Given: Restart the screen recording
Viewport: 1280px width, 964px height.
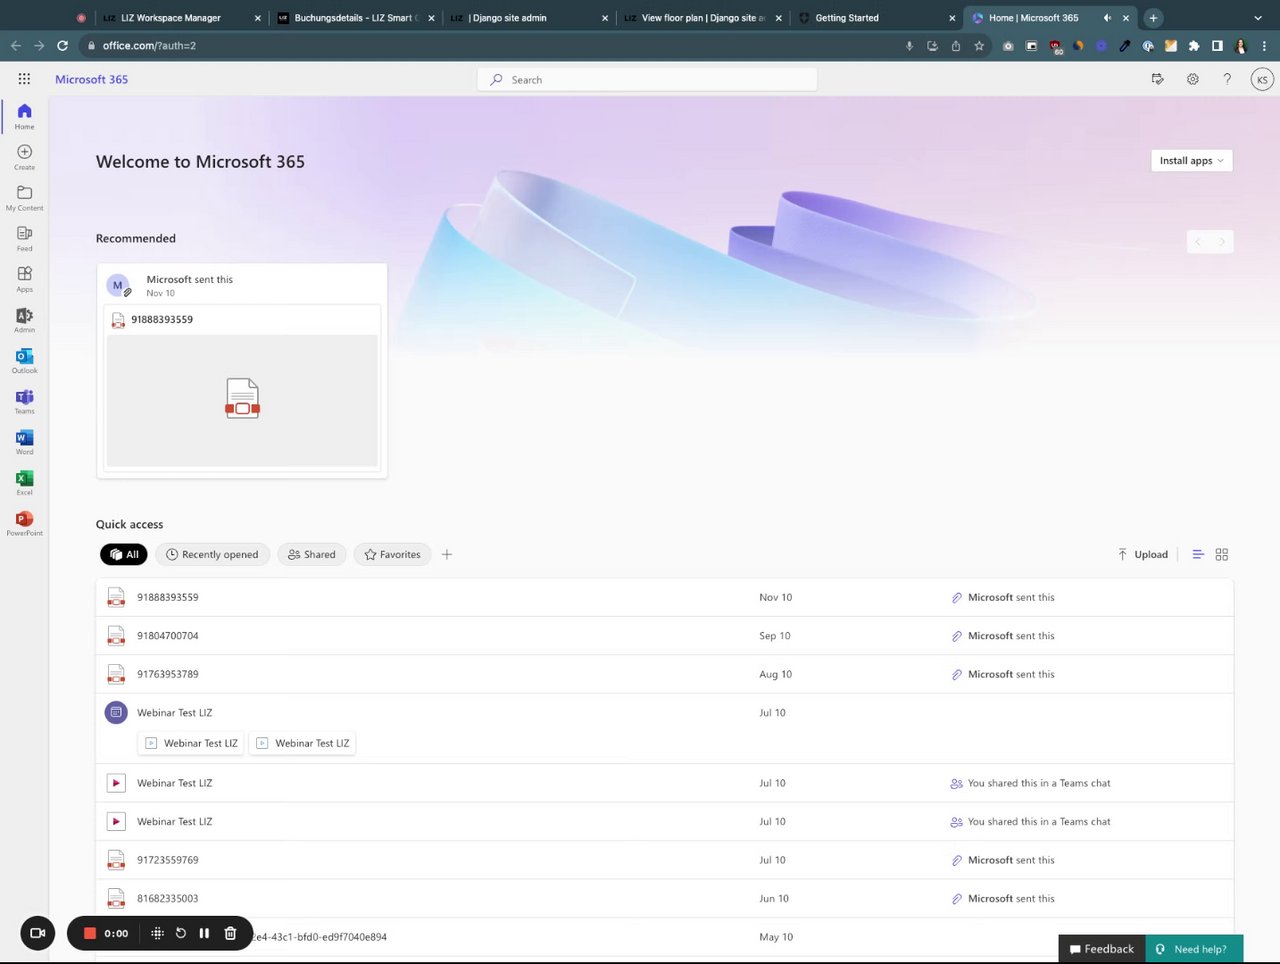Looking at the screenshot, I should point(181,933).
